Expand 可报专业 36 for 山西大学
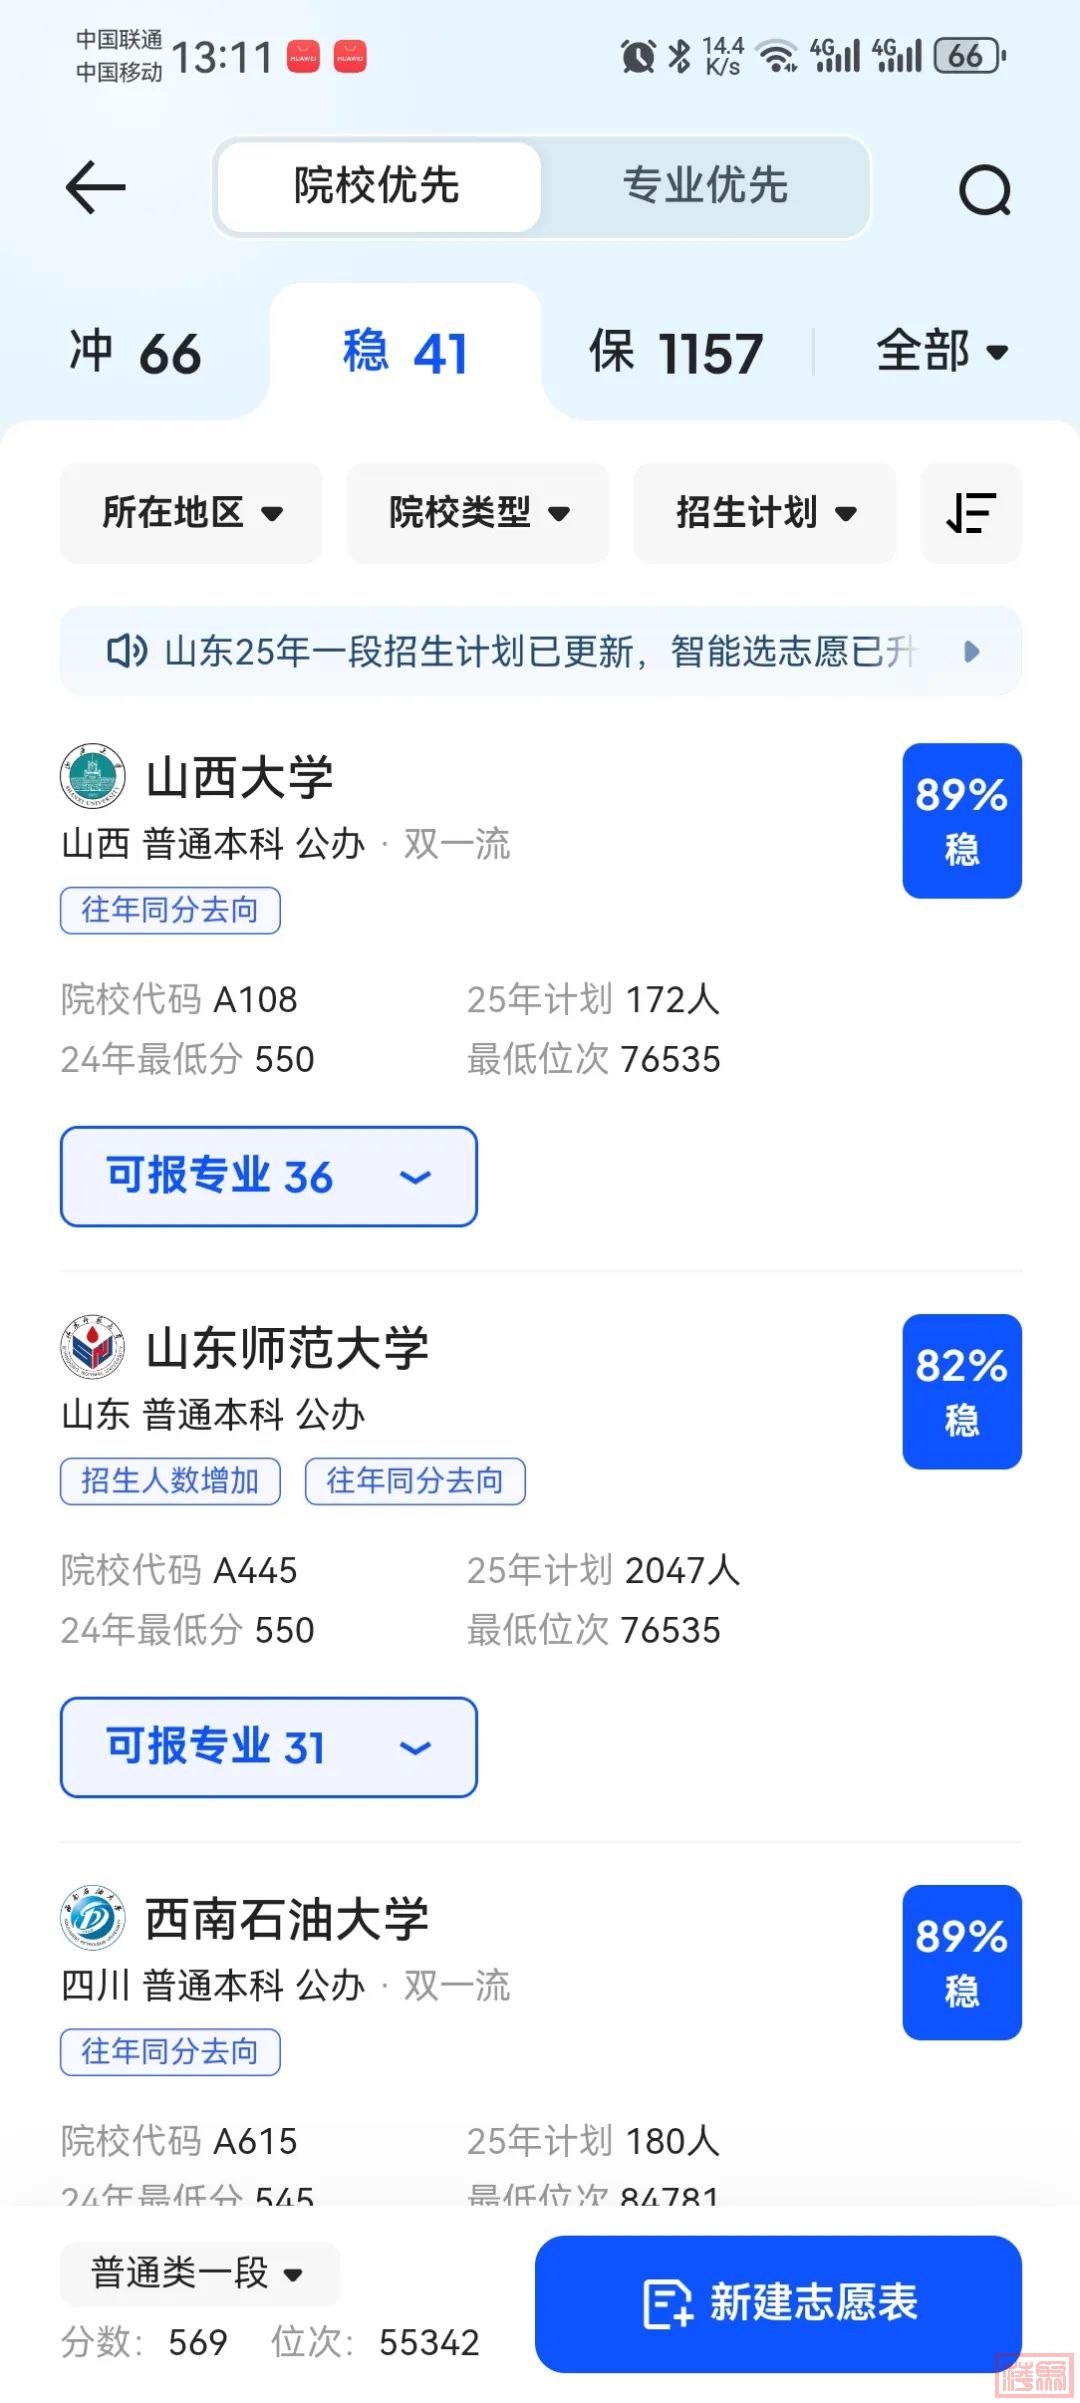The height and width of the screenshot is (2403, 1080). click(x=268, y=1176)
